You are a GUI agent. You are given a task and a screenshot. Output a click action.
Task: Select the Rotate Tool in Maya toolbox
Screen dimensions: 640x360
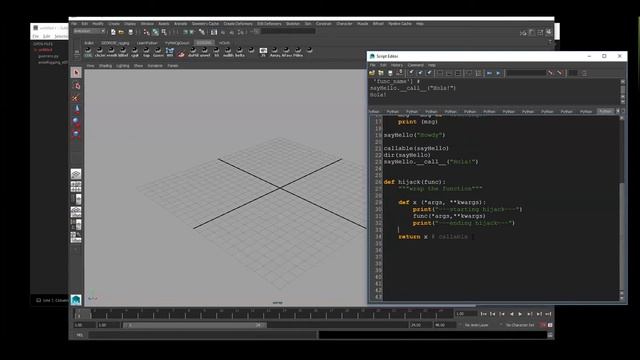tap(76, 121)
